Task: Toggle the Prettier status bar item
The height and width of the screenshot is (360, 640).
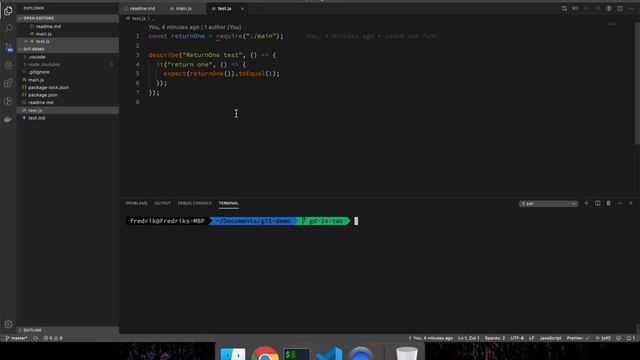Action: tap(578, 338)
